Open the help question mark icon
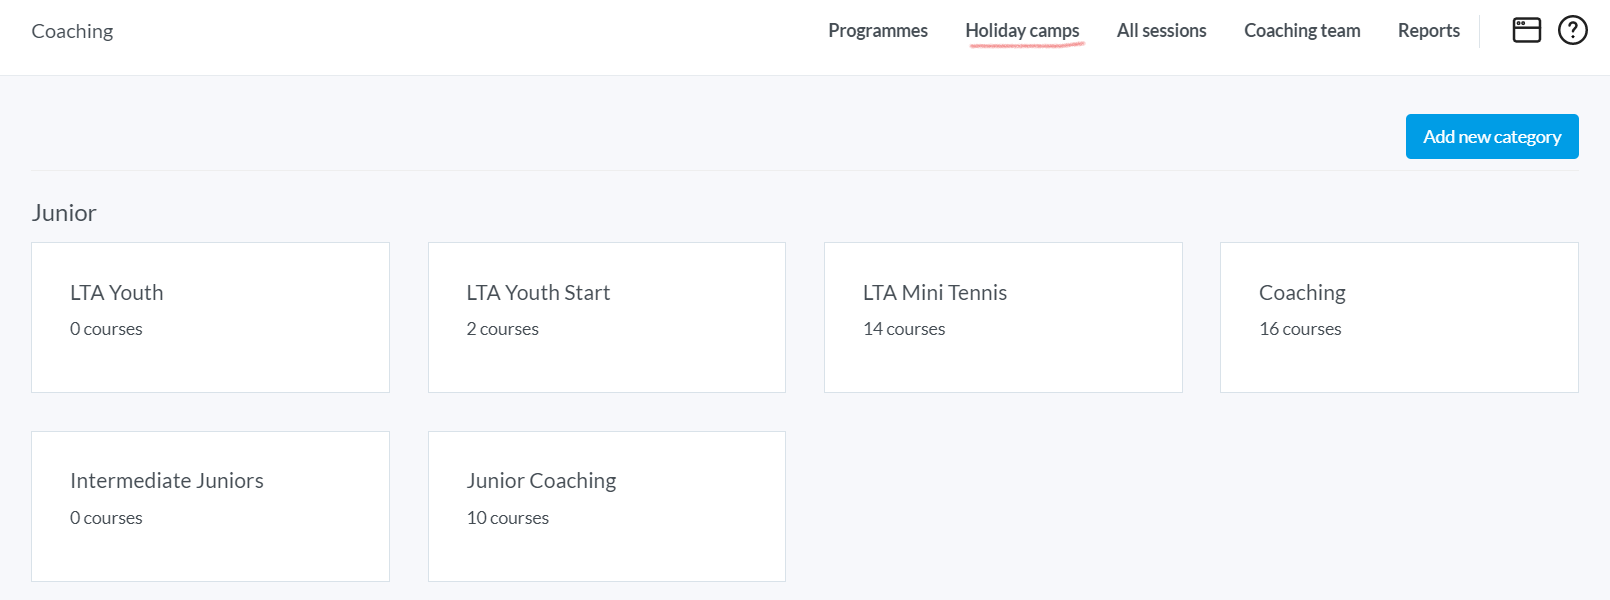This screenshot has height=600, width=1610. pos(1572,31)
